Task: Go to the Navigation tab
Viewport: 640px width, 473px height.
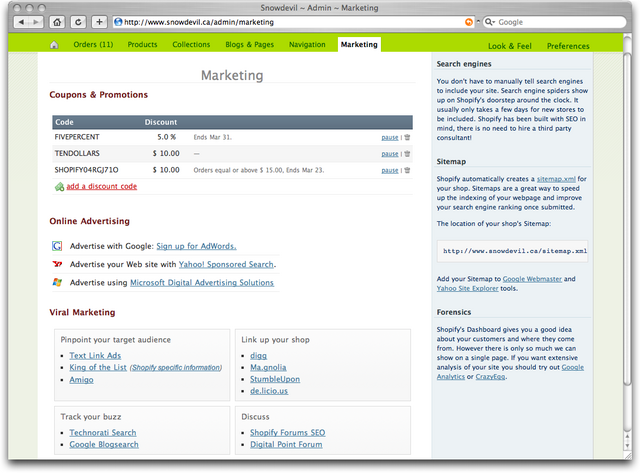Action: tap(307, 44)
